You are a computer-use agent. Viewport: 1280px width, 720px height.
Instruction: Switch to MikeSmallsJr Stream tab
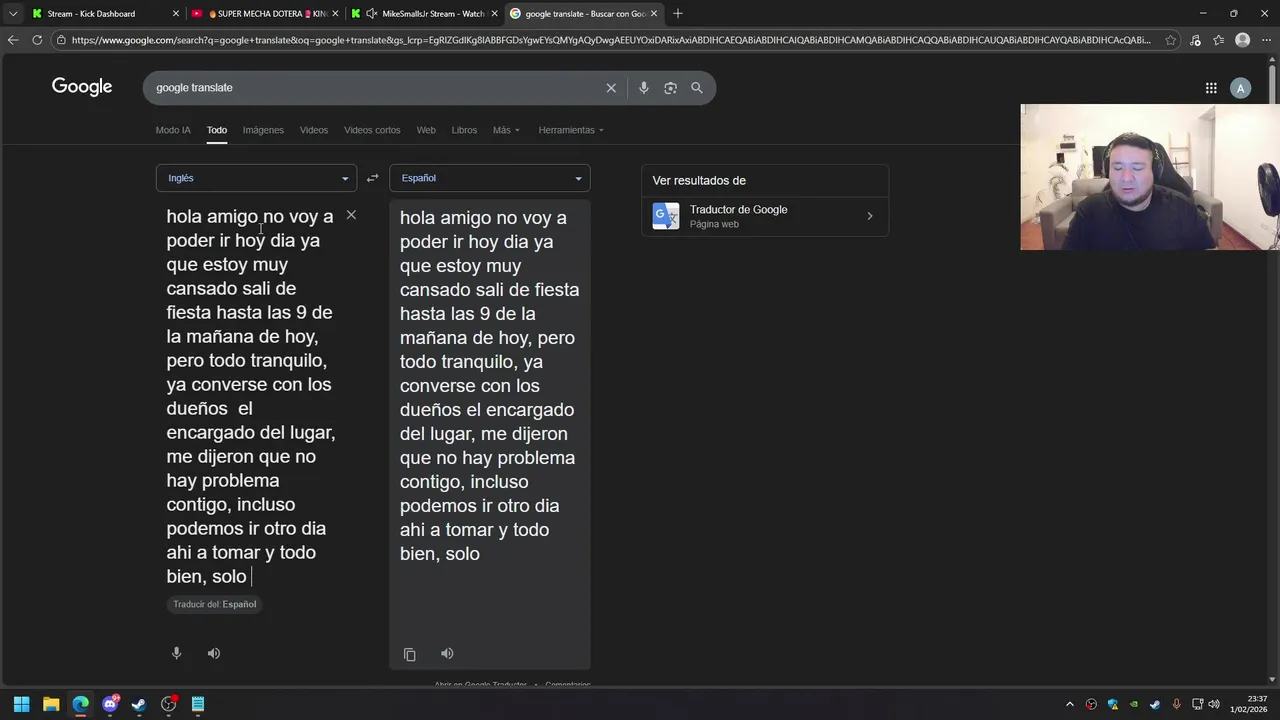click(424, 14)
